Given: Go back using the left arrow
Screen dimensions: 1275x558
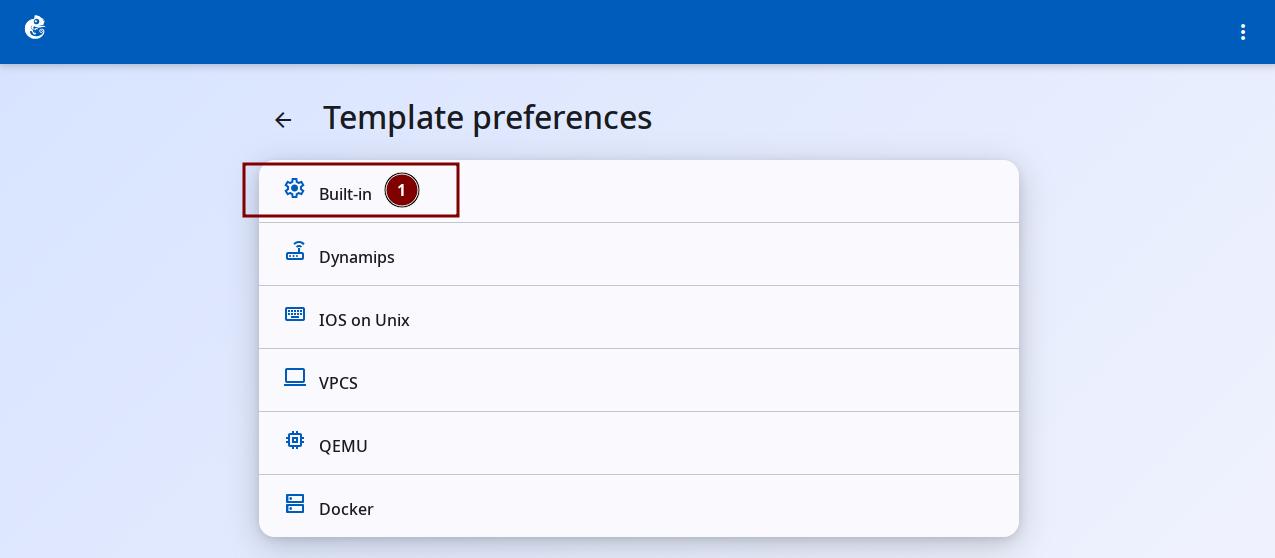Looking at the screenshot, I should (x=283, y=120).
